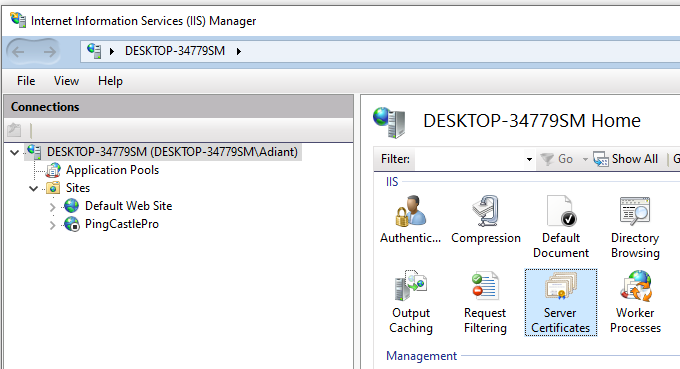Click the Show All button
This screenshot has height=369, width=680.
pos(625,159)
